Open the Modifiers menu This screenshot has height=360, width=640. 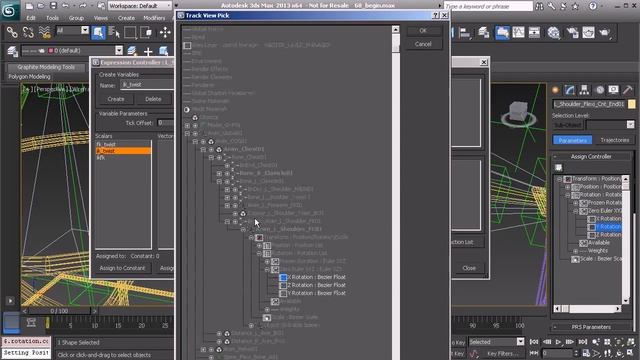154,18
